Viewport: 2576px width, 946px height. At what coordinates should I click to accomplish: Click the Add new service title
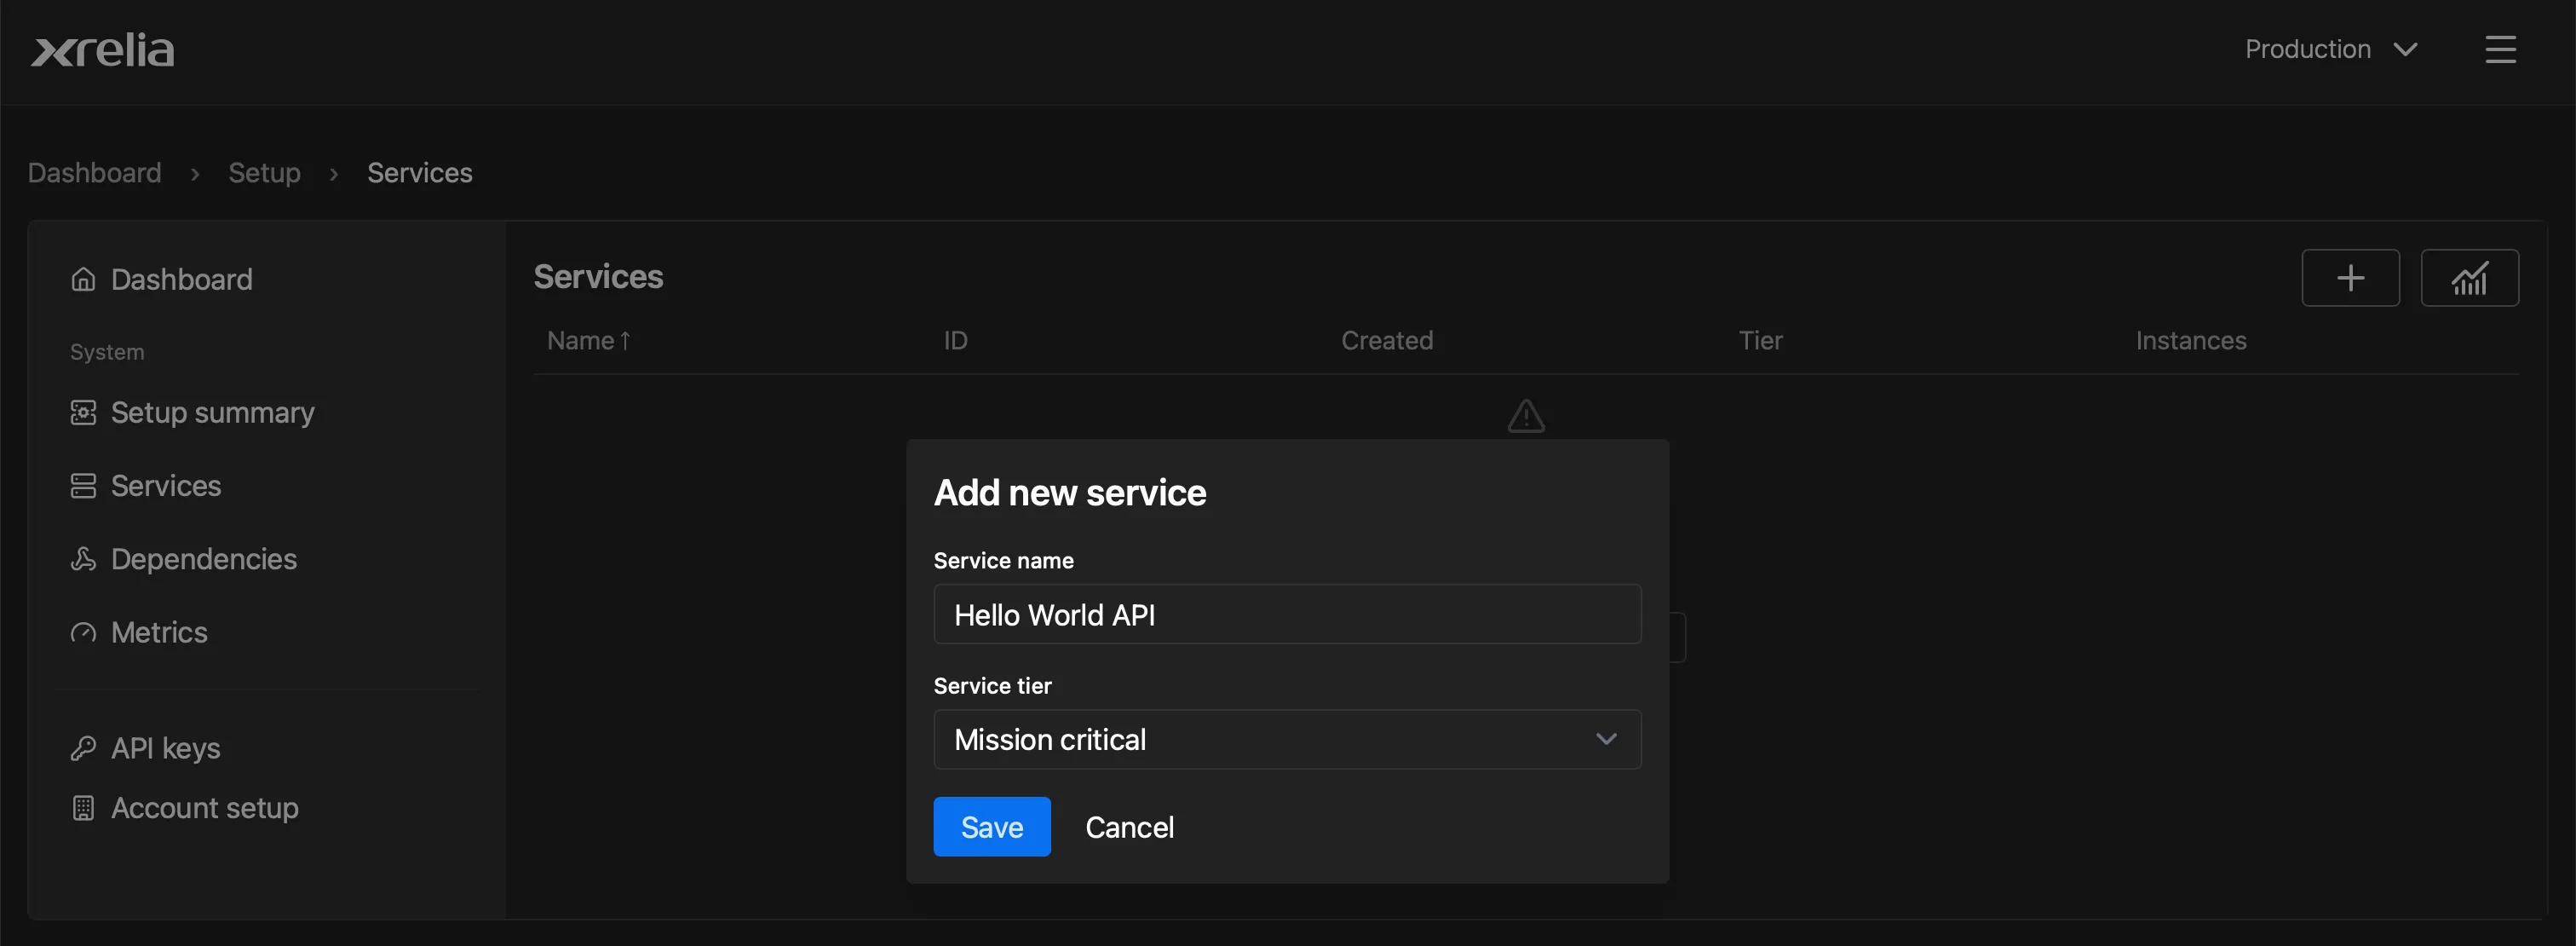(1070, 493)
